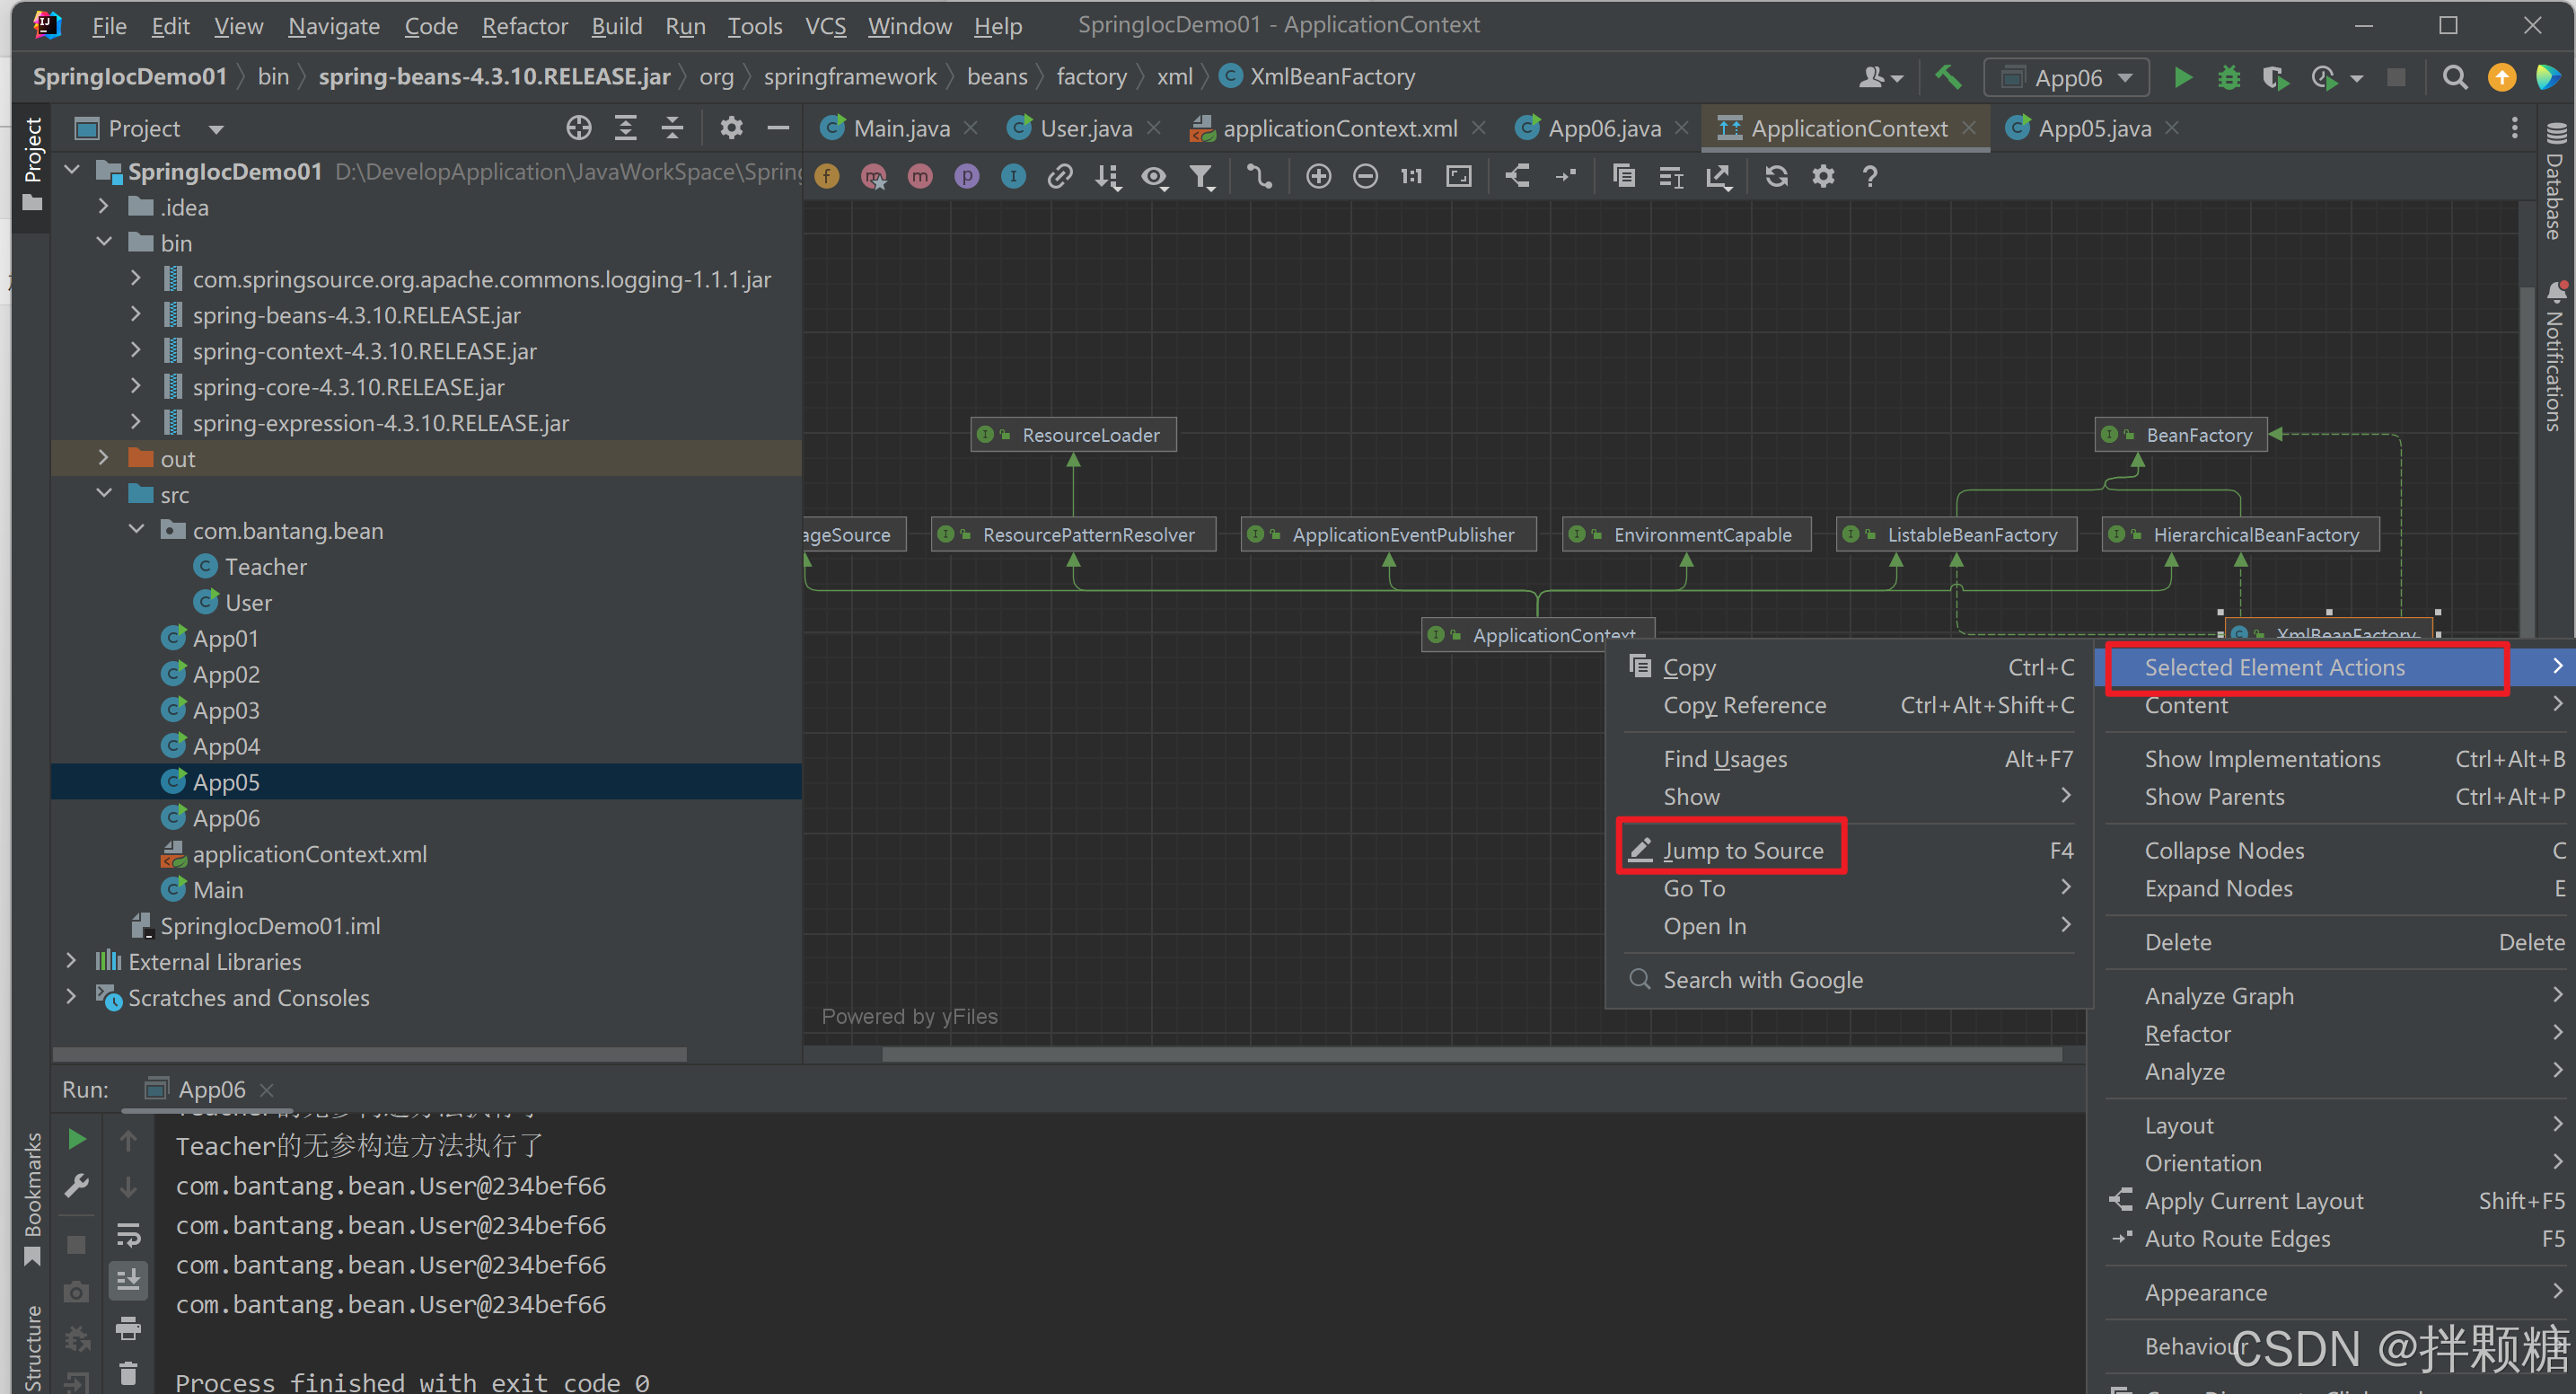Collapse the com.bantang.bean package node

(137, 530)
